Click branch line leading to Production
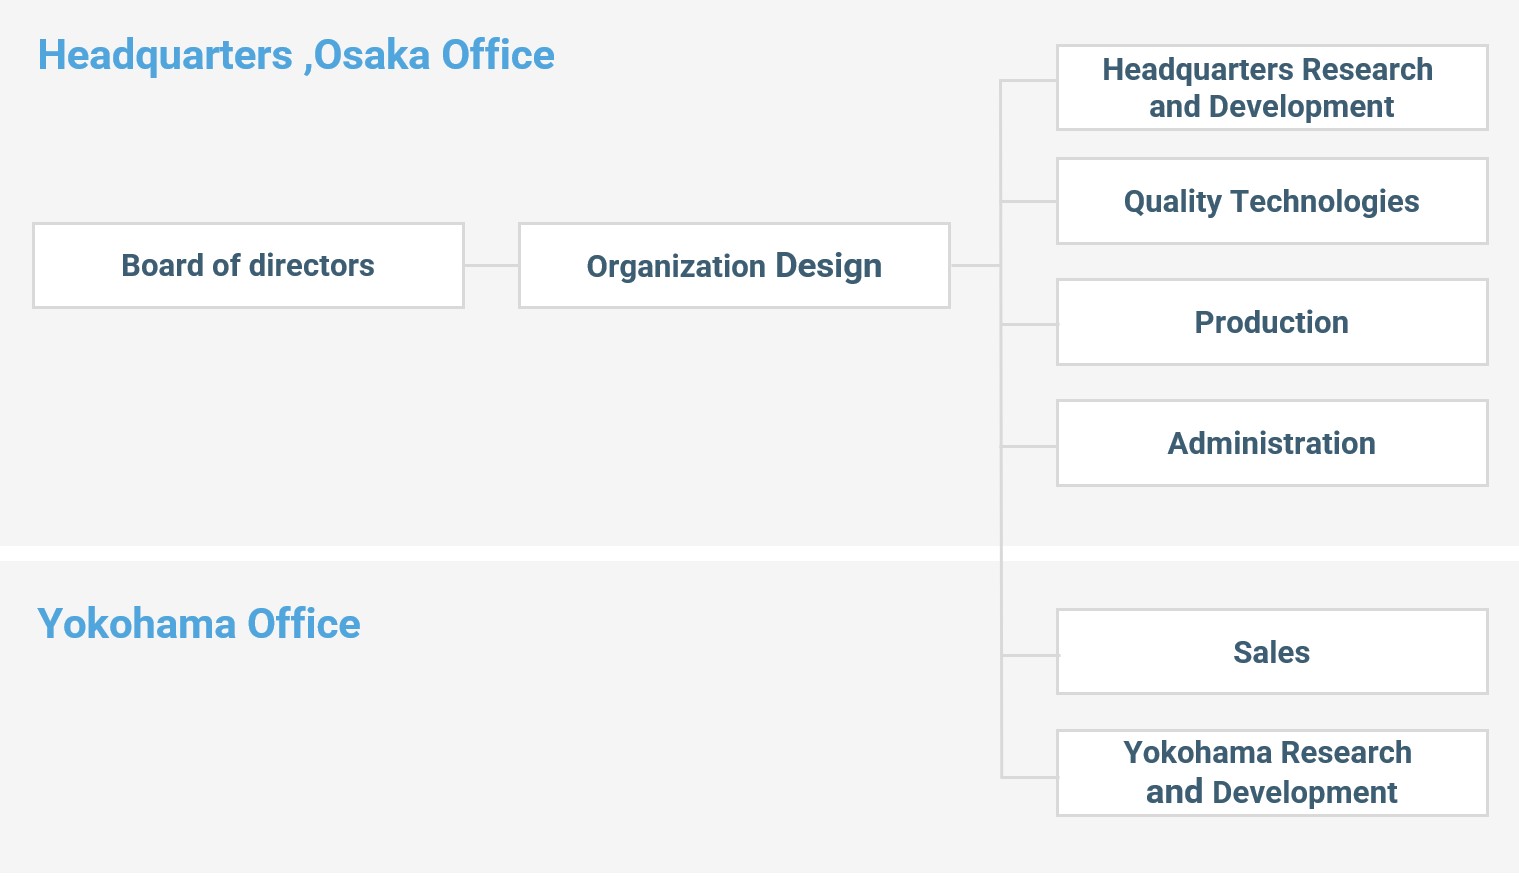The width and height of the screenshot is (1519, 877). [x=1029, y=324]
